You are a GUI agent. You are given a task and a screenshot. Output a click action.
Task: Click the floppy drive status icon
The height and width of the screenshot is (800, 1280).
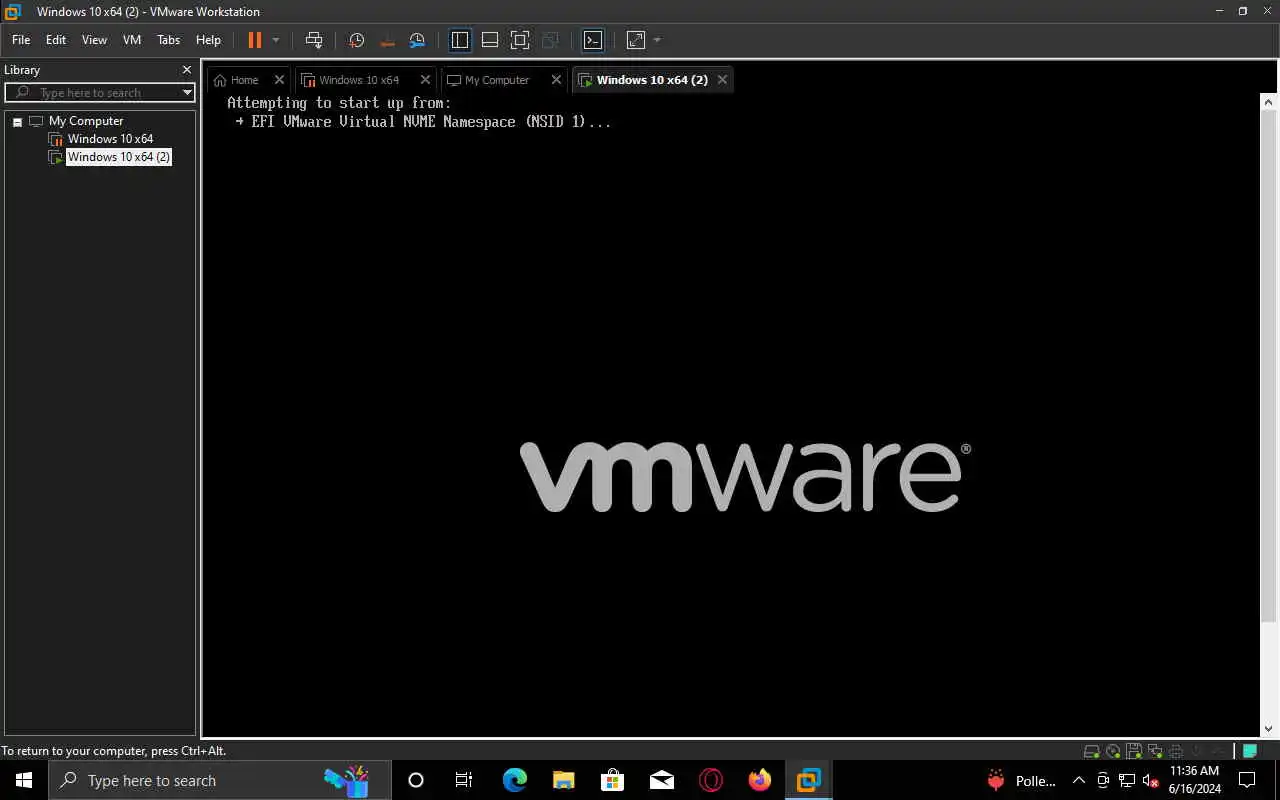1134,751
